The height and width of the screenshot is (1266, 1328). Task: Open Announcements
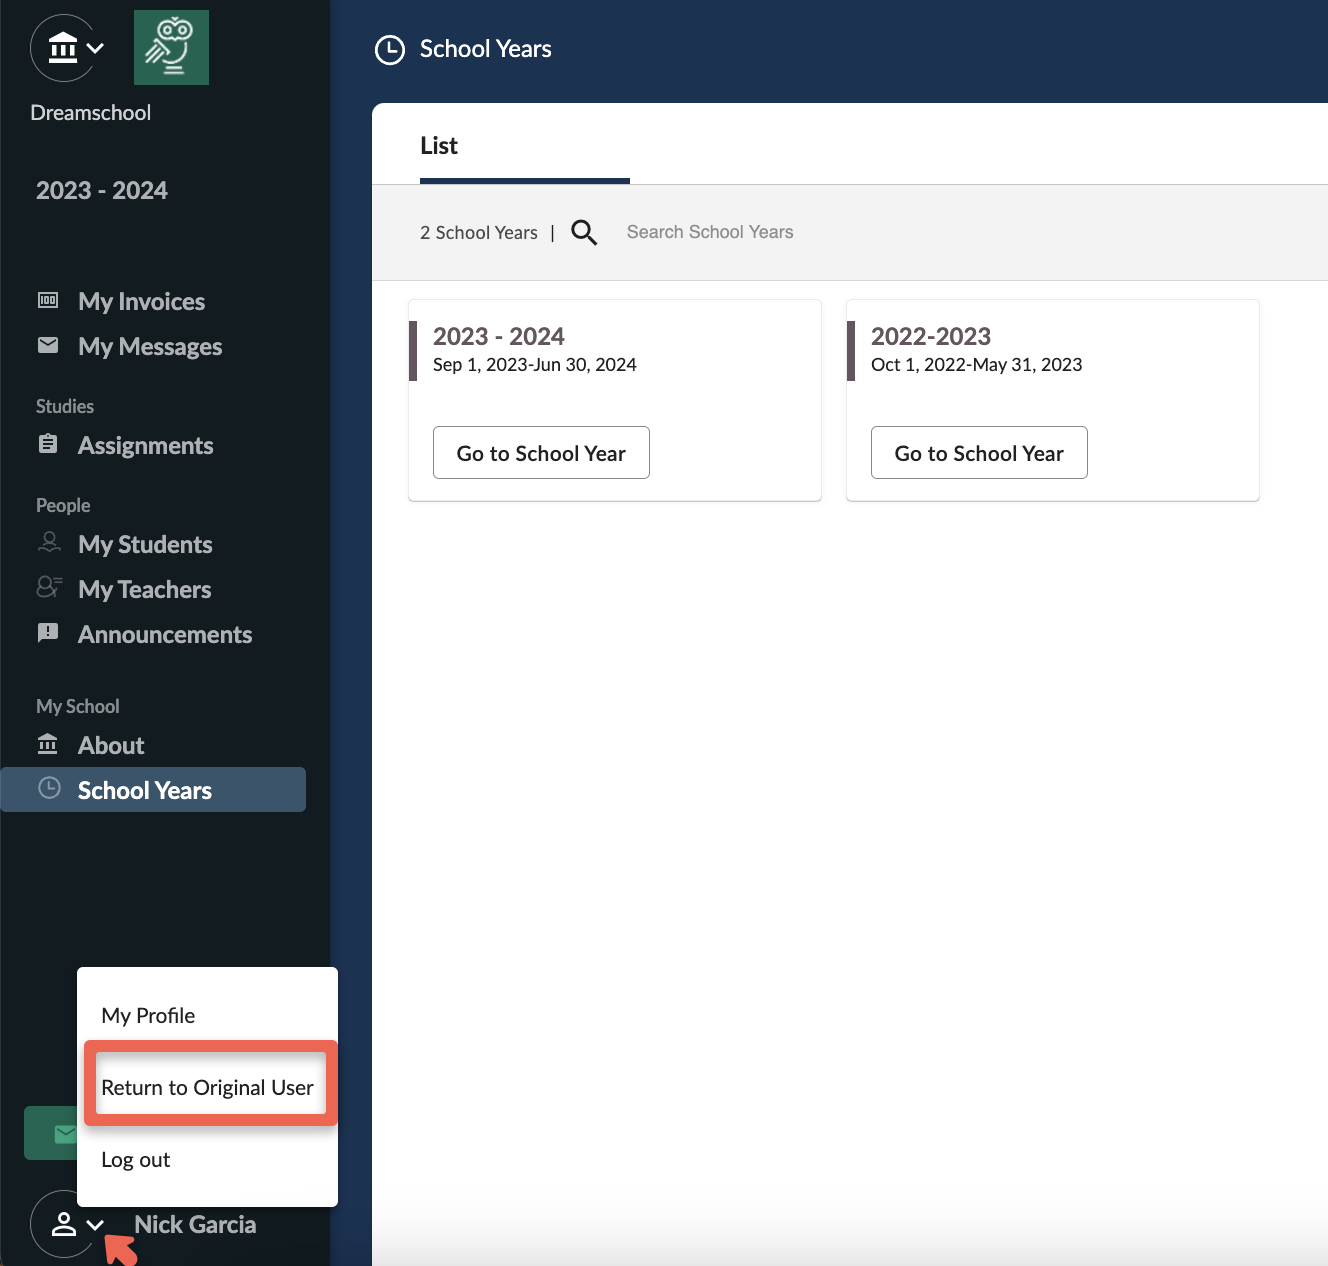pos(165,634)
